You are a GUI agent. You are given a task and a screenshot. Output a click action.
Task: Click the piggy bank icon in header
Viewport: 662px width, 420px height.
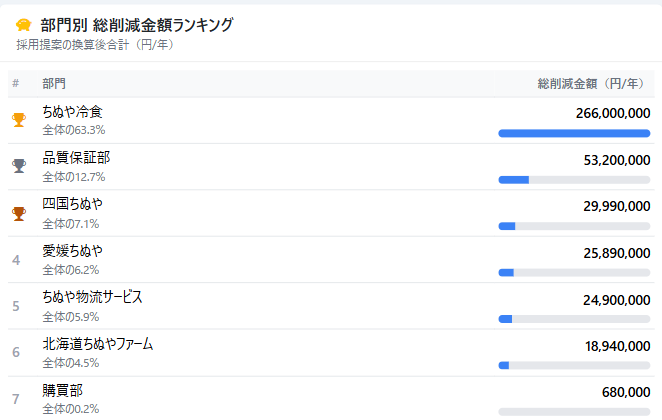point(23,25)
